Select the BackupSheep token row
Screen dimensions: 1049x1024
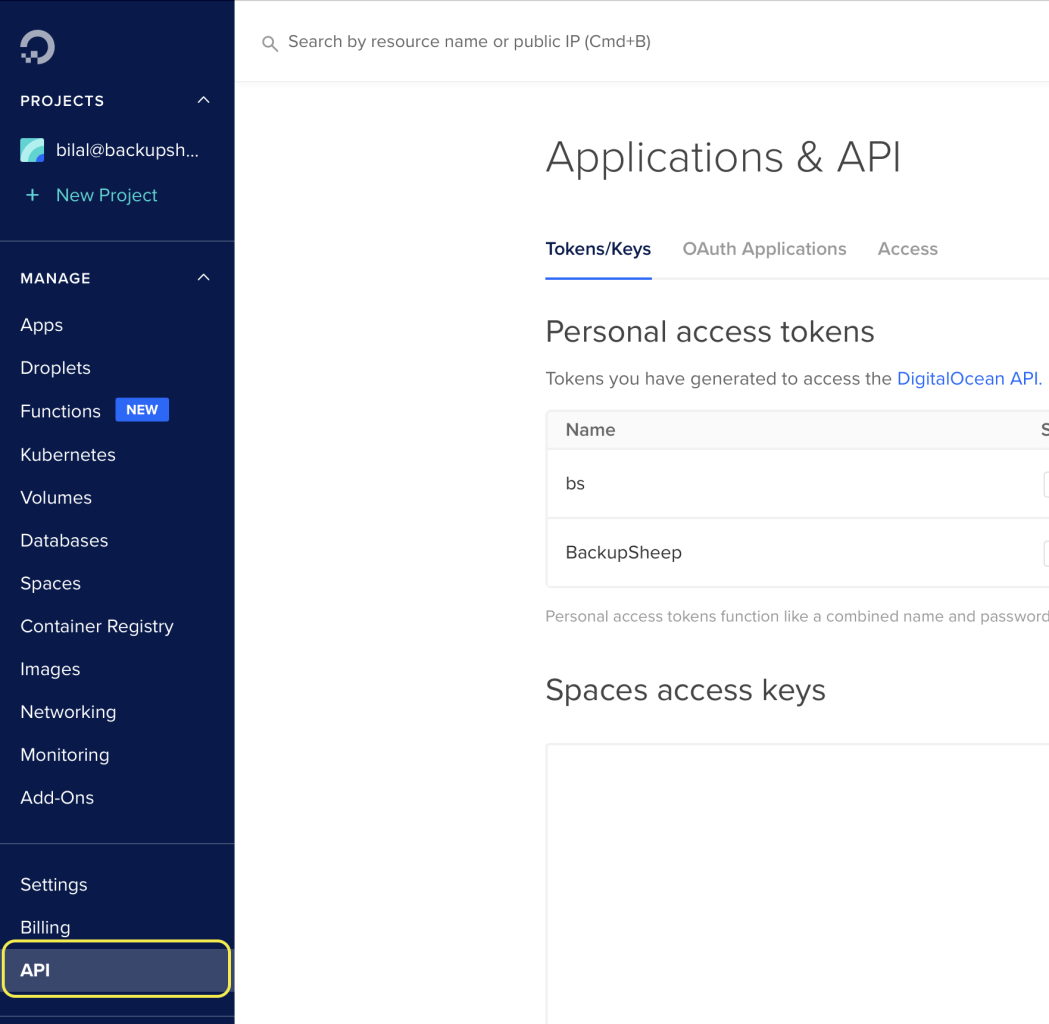(x=797, y=552)
